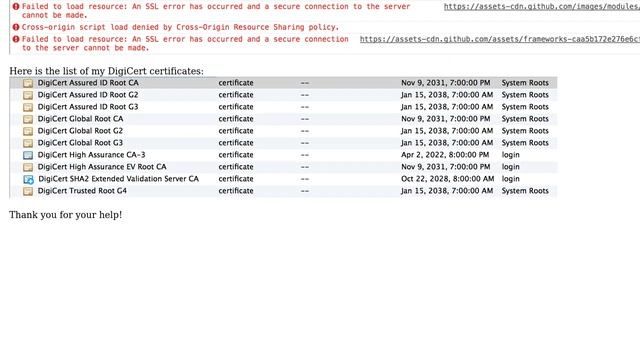Screen dimensions: 640x360
Task: Click System Roots in the DigiCert Trusted Root G4 row
Action: click(x=525, y=191)
